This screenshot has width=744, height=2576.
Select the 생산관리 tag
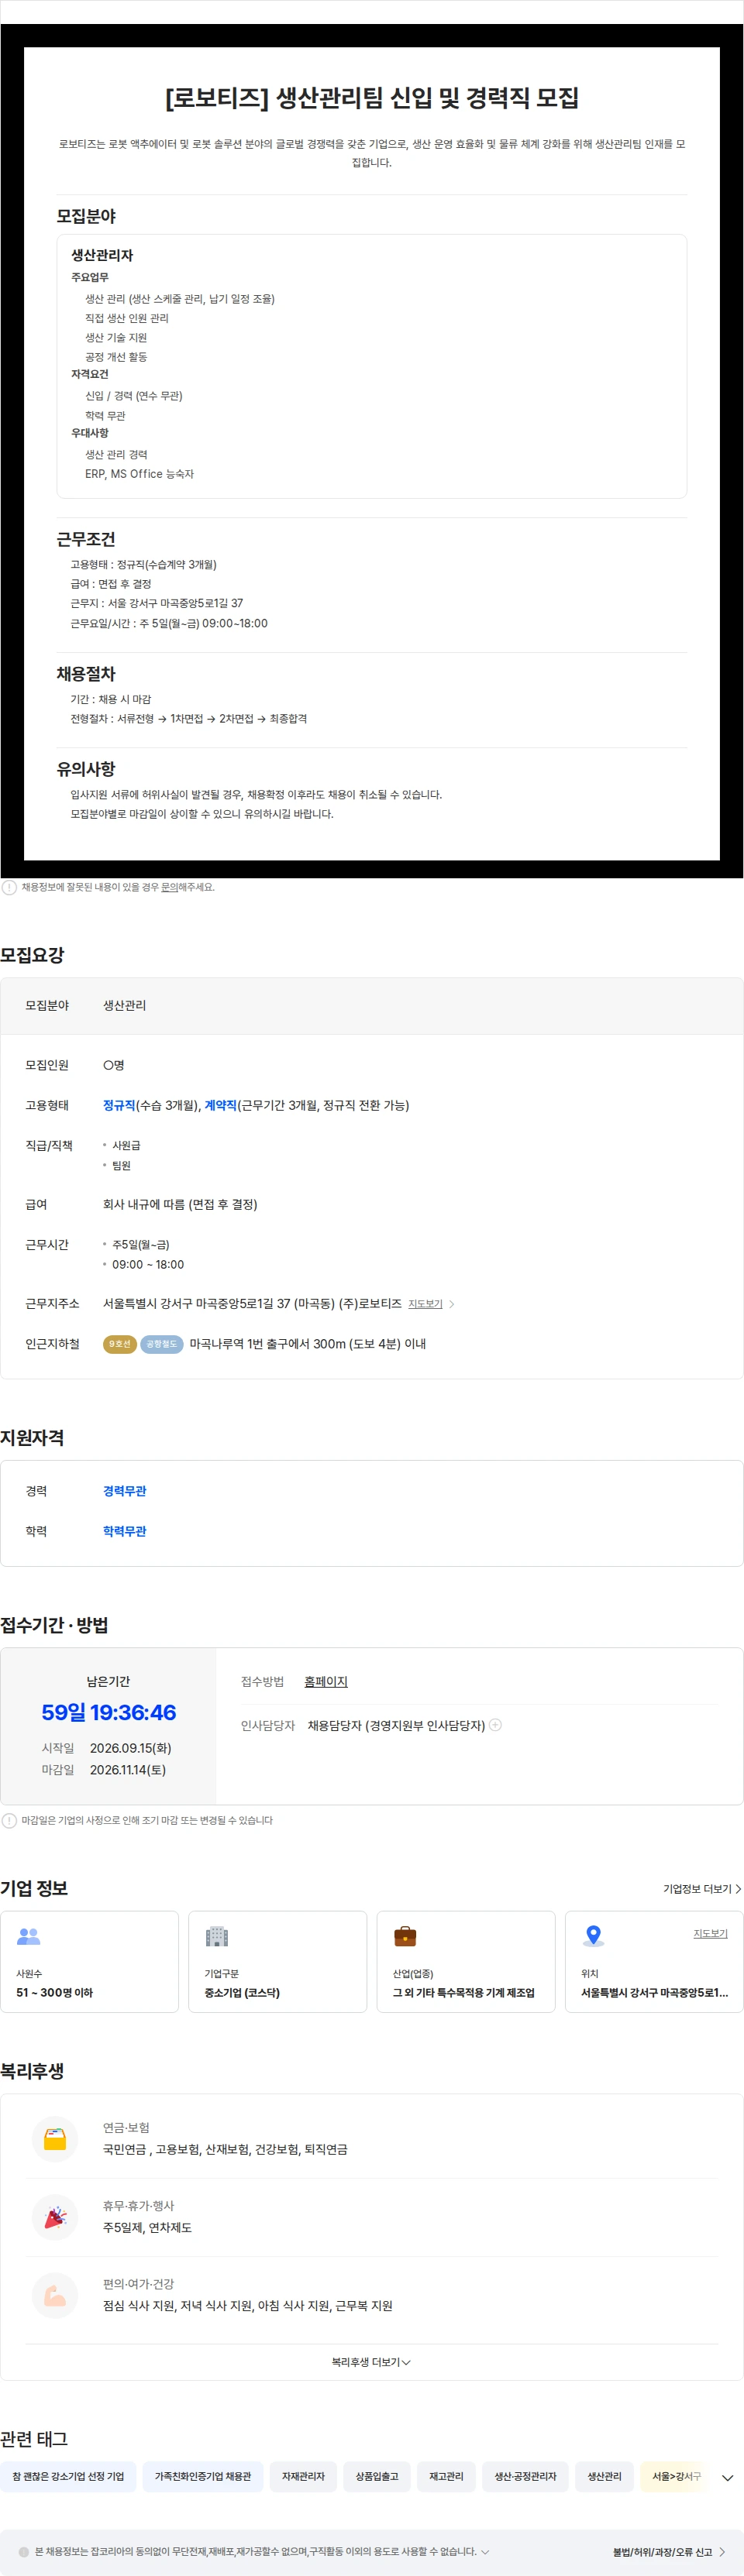(x=604, y=2476)
